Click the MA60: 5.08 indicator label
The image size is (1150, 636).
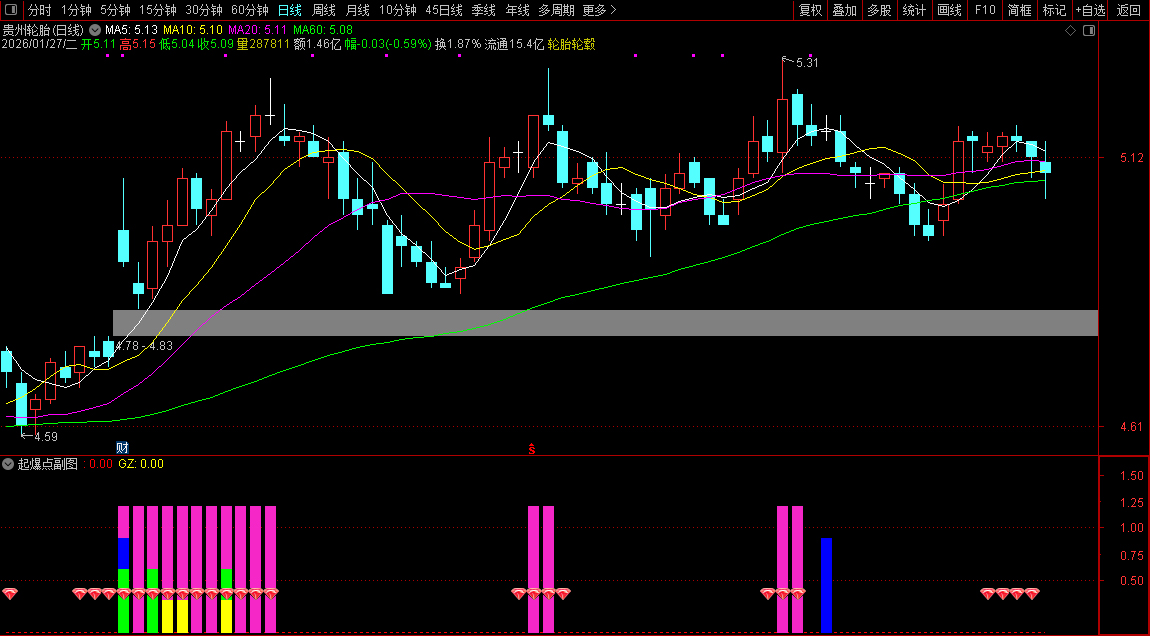point(323,30)
